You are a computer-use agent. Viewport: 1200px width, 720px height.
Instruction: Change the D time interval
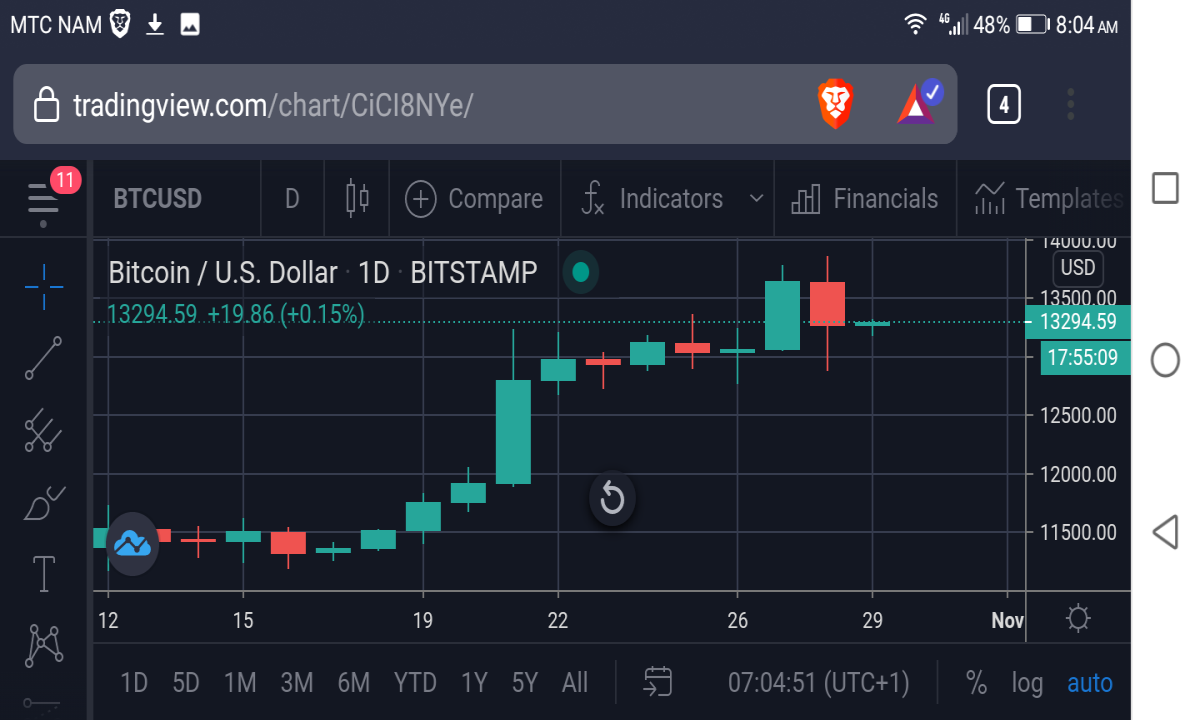tap(292, 199)
